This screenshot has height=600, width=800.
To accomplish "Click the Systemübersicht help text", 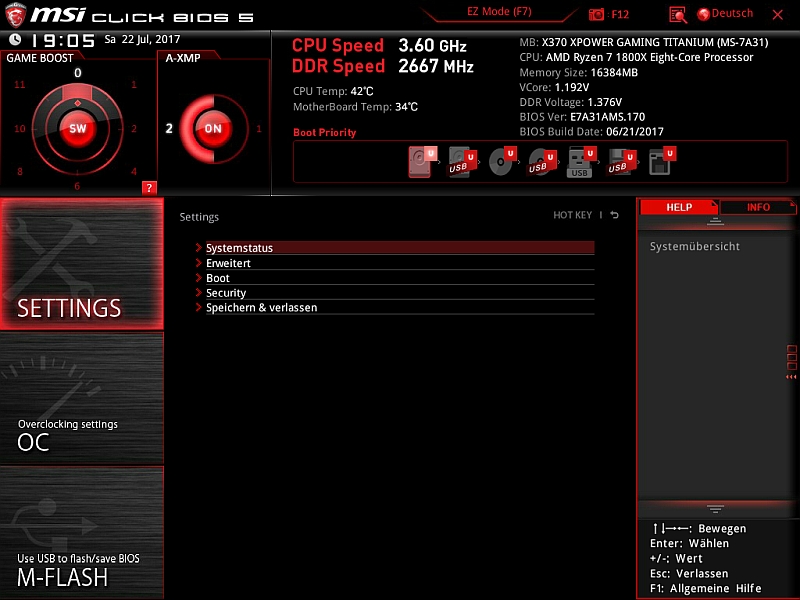I will tap(694, 246).
